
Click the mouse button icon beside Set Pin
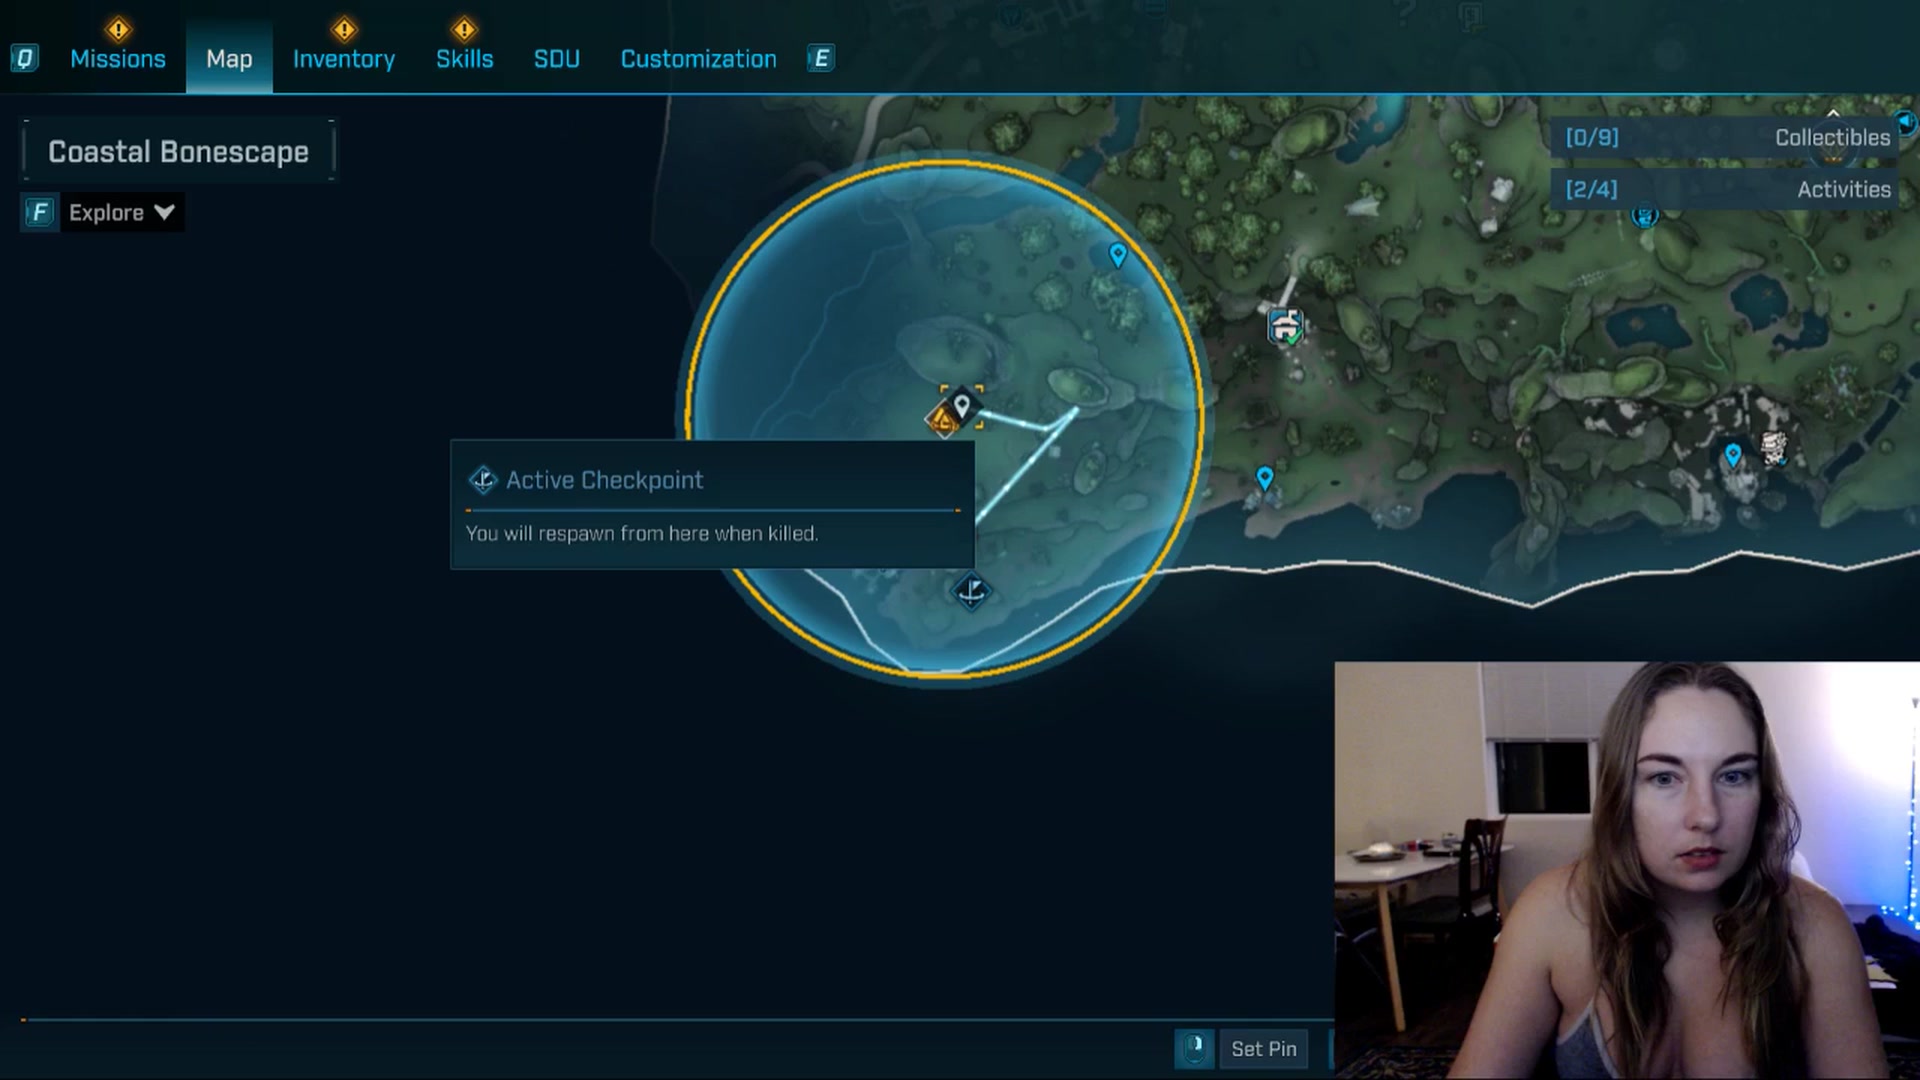(1194, 1049)
